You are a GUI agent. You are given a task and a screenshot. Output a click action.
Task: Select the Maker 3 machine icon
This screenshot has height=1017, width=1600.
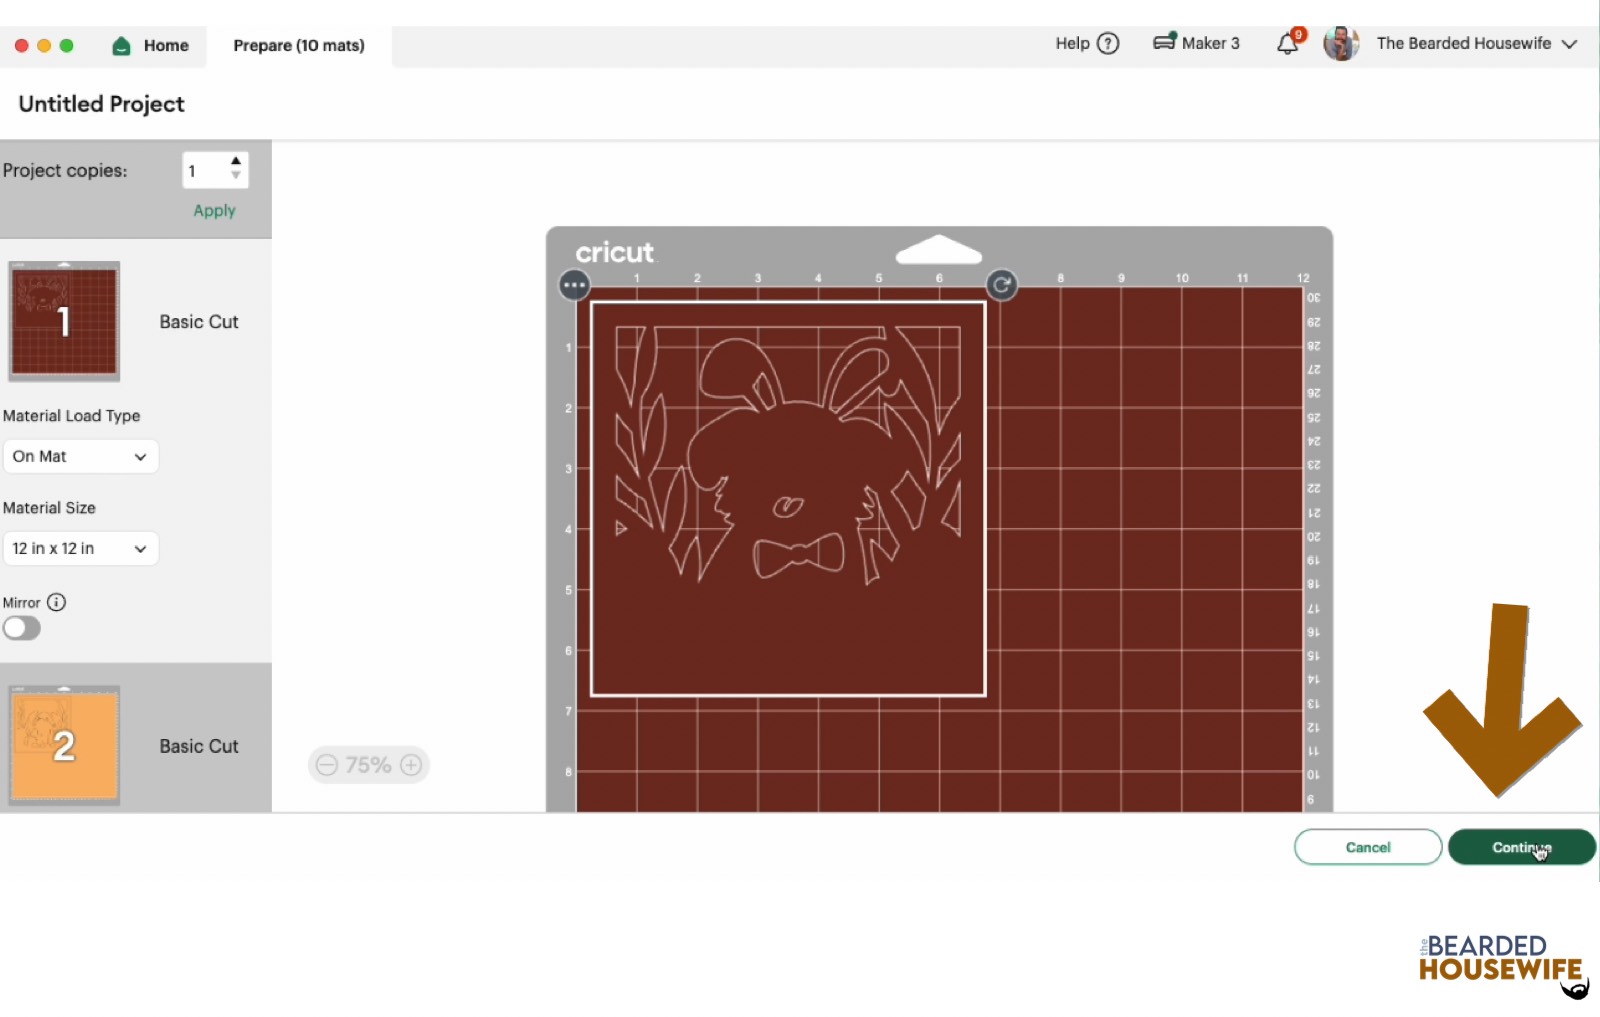(1164, 43)
